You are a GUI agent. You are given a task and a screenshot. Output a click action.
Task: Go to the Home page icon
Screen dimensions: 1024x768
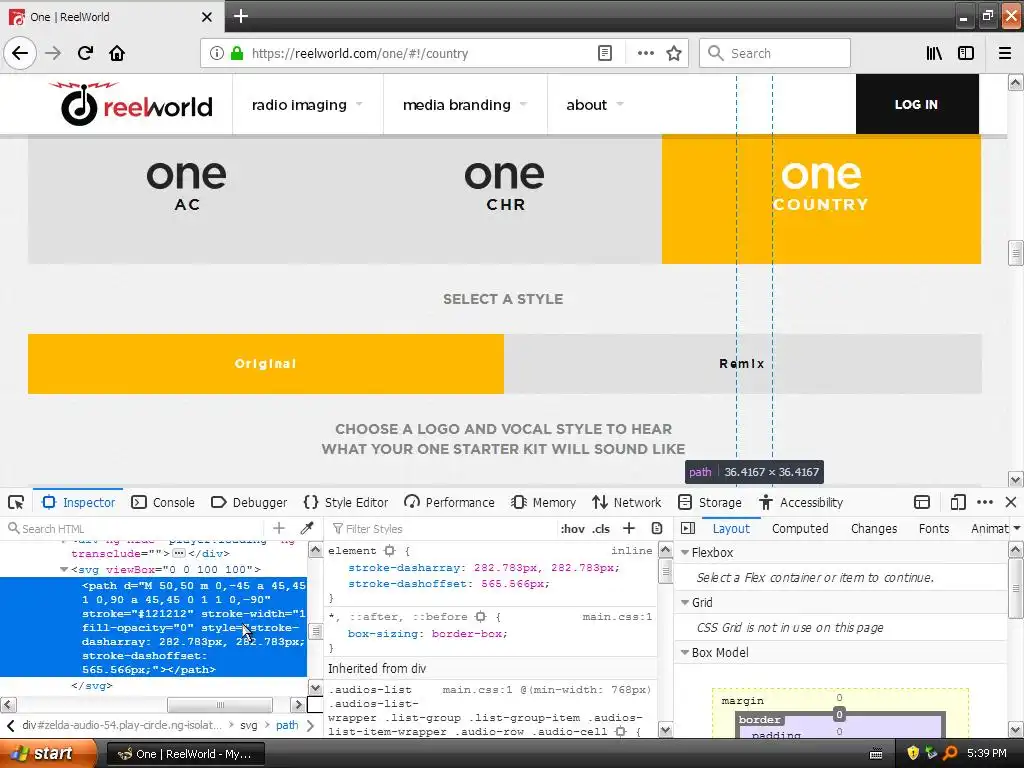point(117,53)
